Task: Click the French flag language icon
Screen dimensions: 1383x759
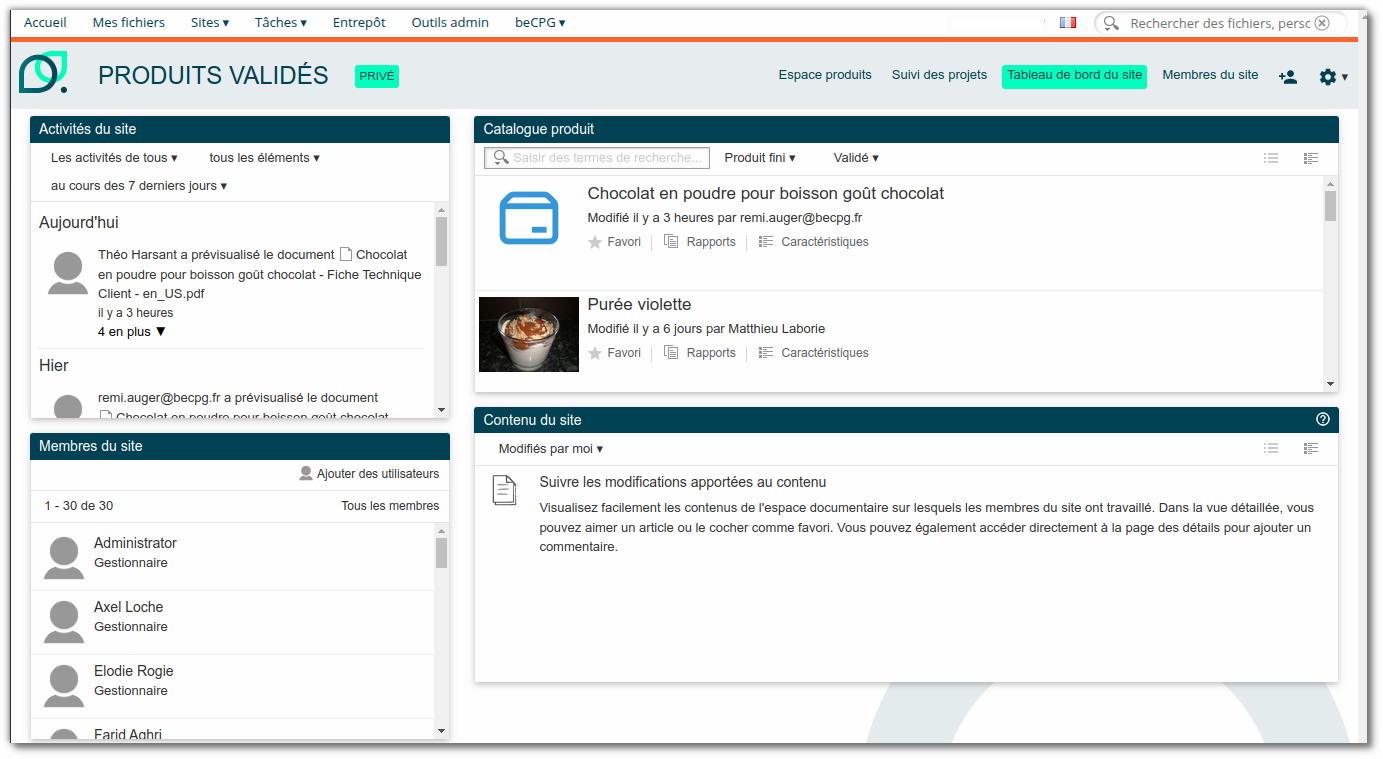Action: pos(1067,21)
